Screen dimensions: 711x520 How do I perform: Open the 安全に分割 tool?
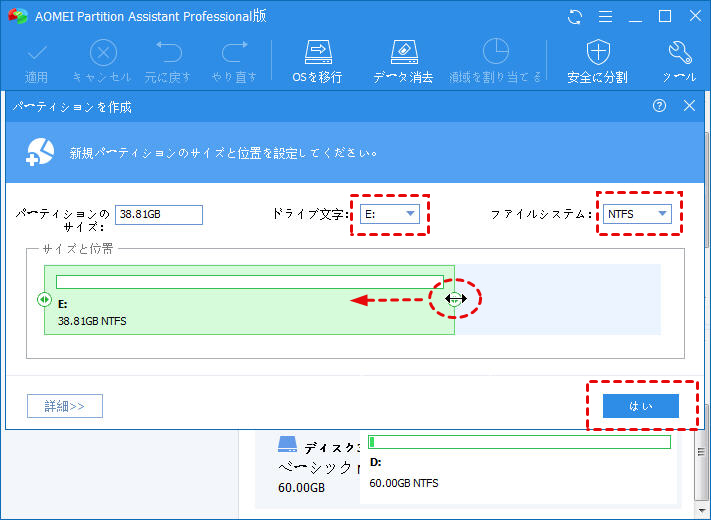tap(598, 62)
